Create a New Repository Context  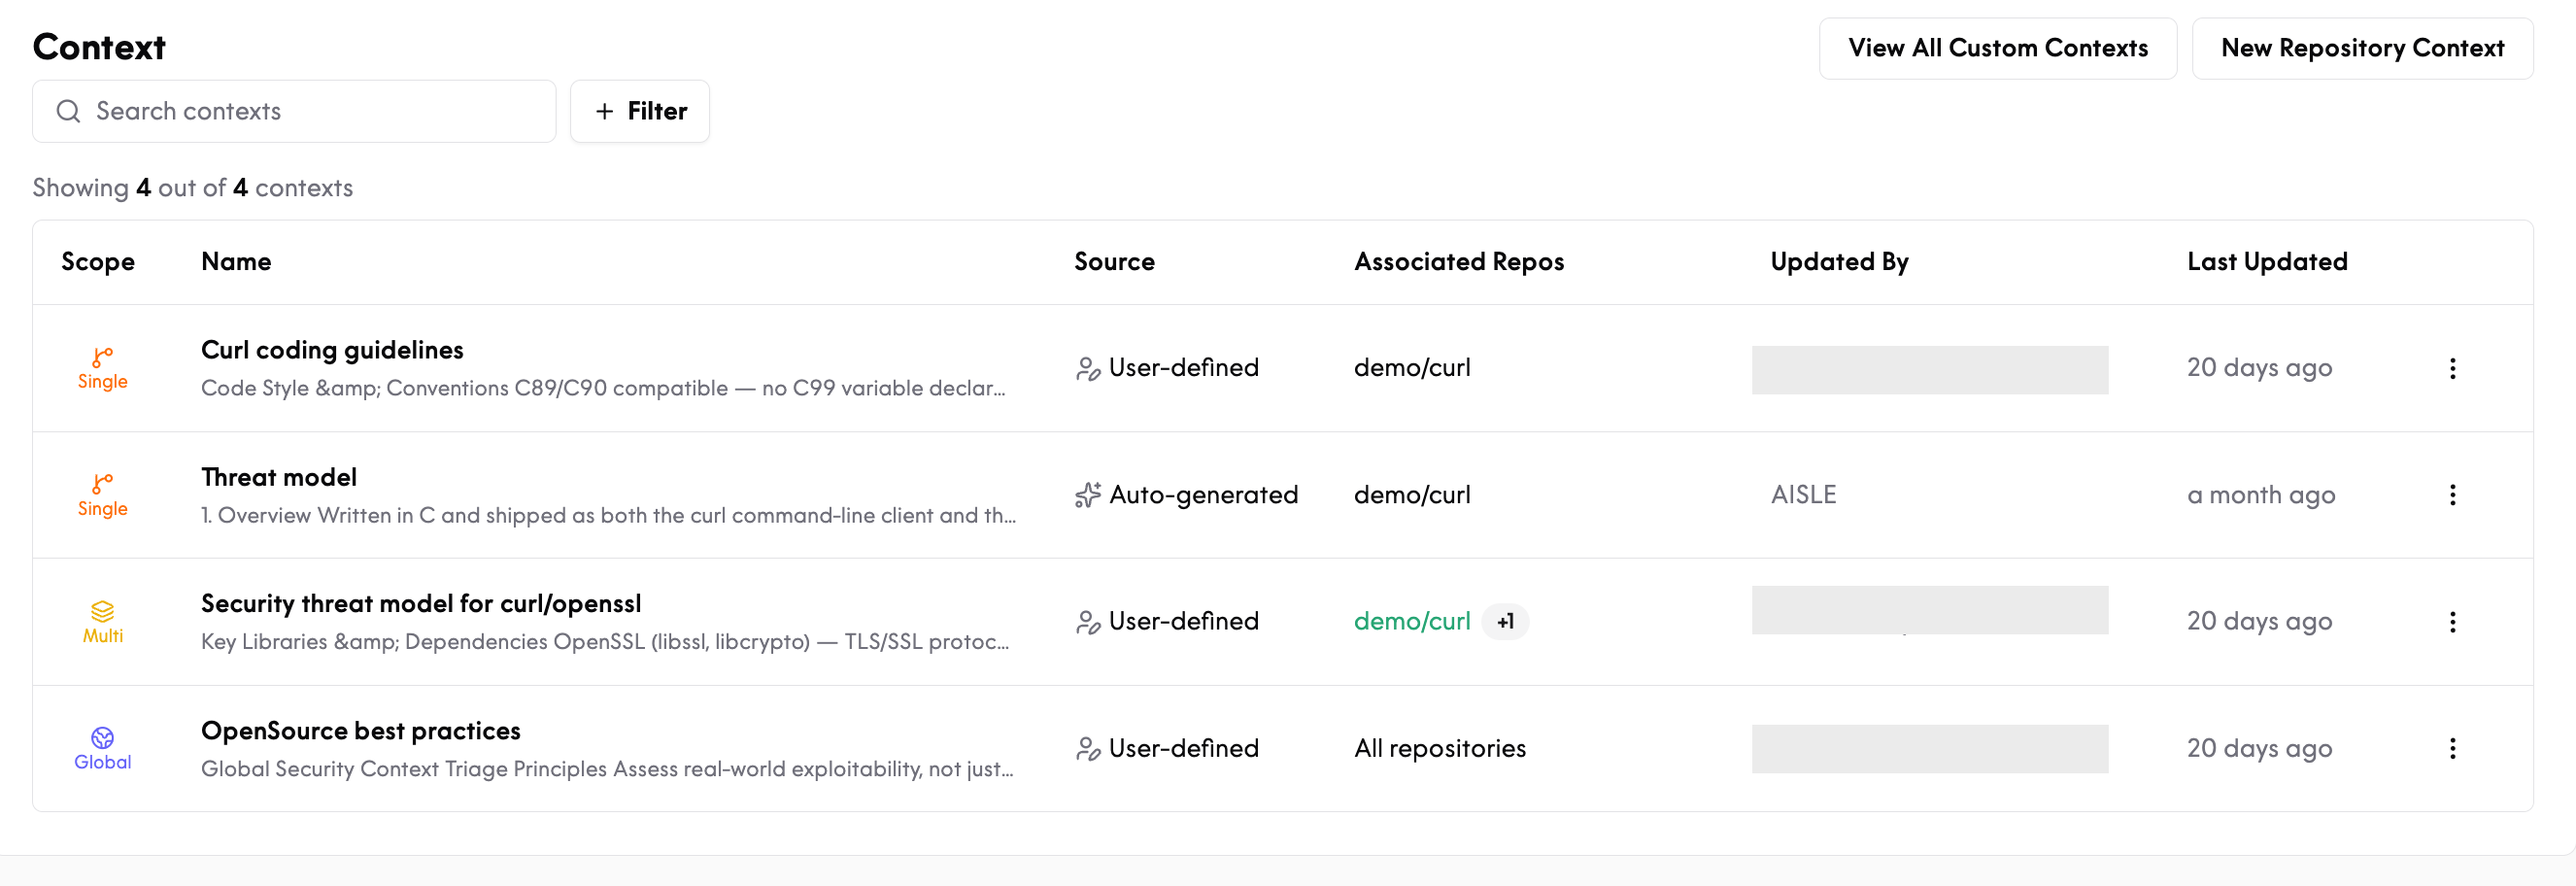pos(2362,48)
